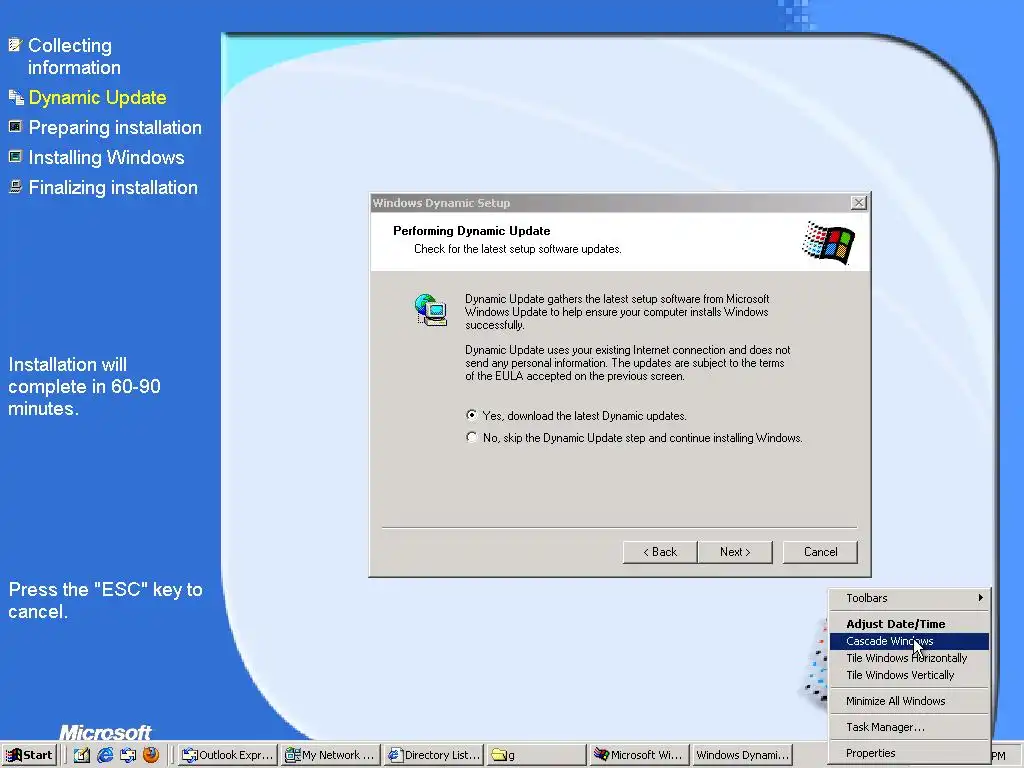This screenshot has height=768, width=1024.
Task: Click the Installing Windows step icon
Action: [x=15, y=157]
